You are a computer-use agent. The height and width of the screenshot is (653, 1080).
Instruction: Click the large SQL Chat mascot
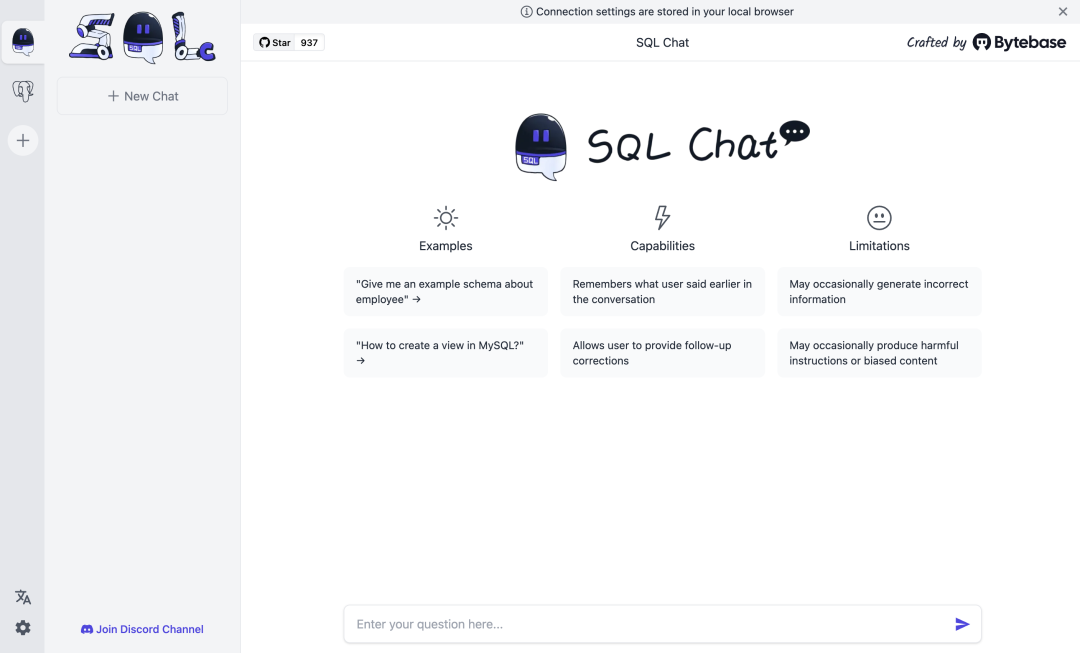541,147
